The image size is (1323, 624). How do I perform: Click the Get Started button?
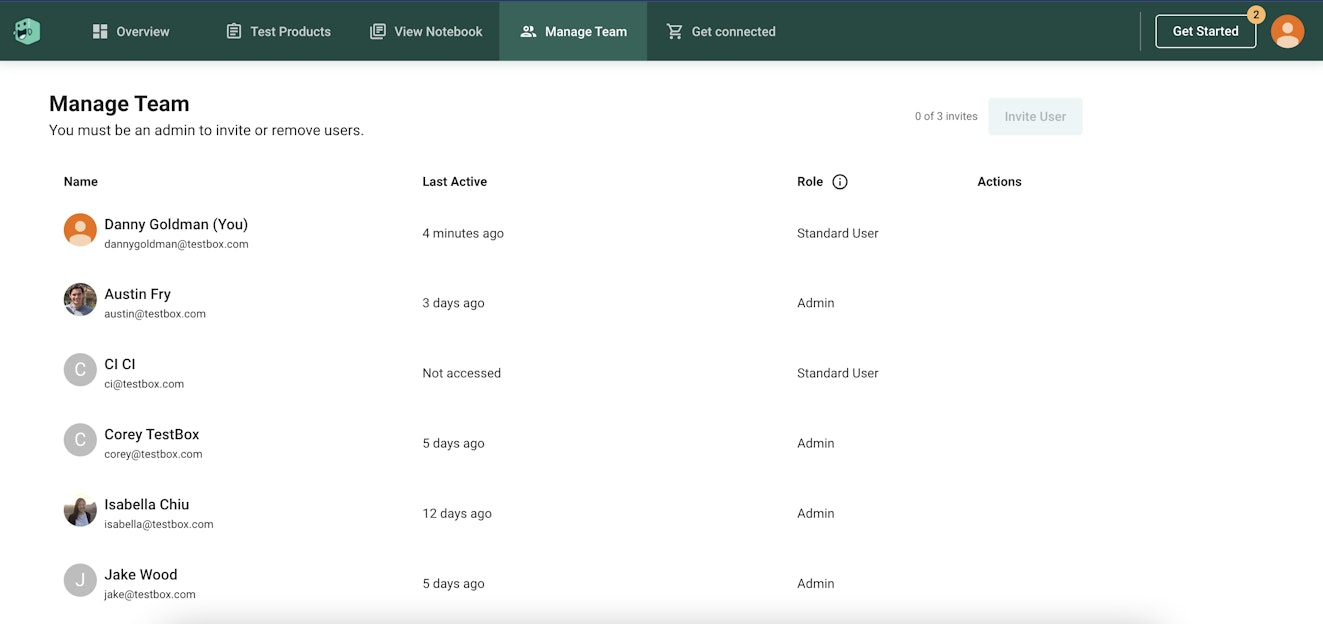[x=1205, y=31]
